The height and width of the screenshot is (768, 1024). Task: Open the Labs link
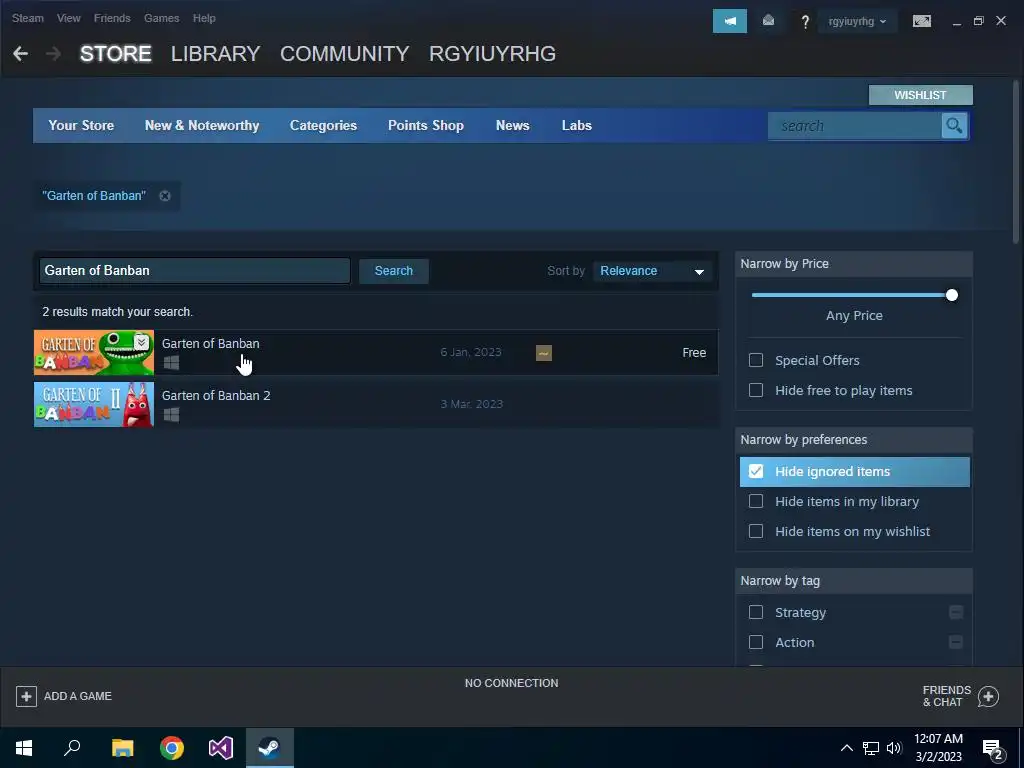pos(577,125)
